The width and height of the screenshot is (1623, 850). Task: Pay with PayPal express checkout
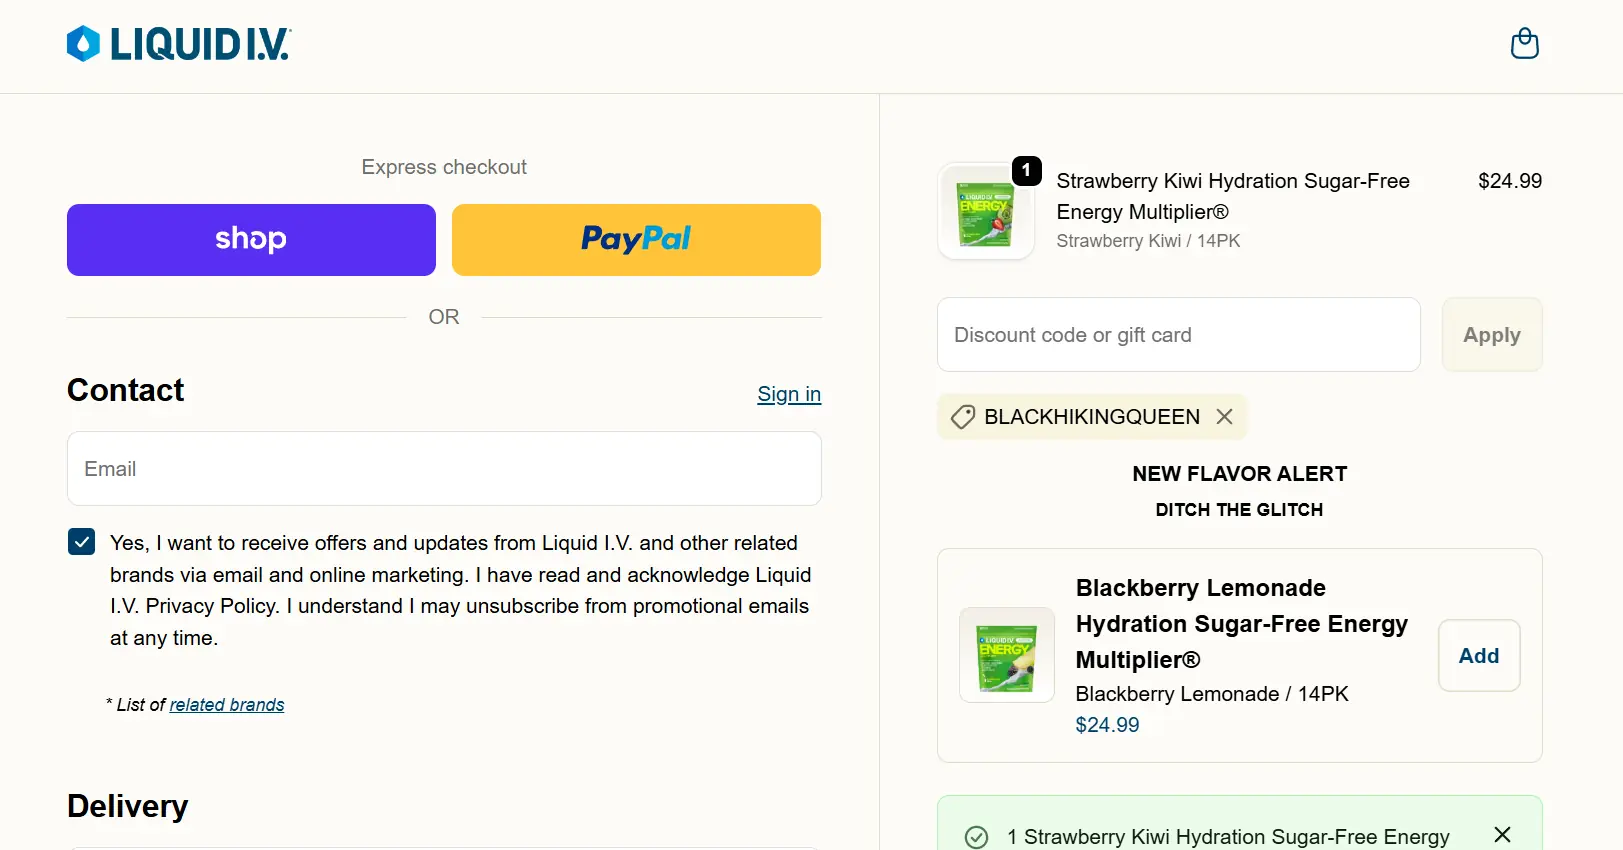636,240
